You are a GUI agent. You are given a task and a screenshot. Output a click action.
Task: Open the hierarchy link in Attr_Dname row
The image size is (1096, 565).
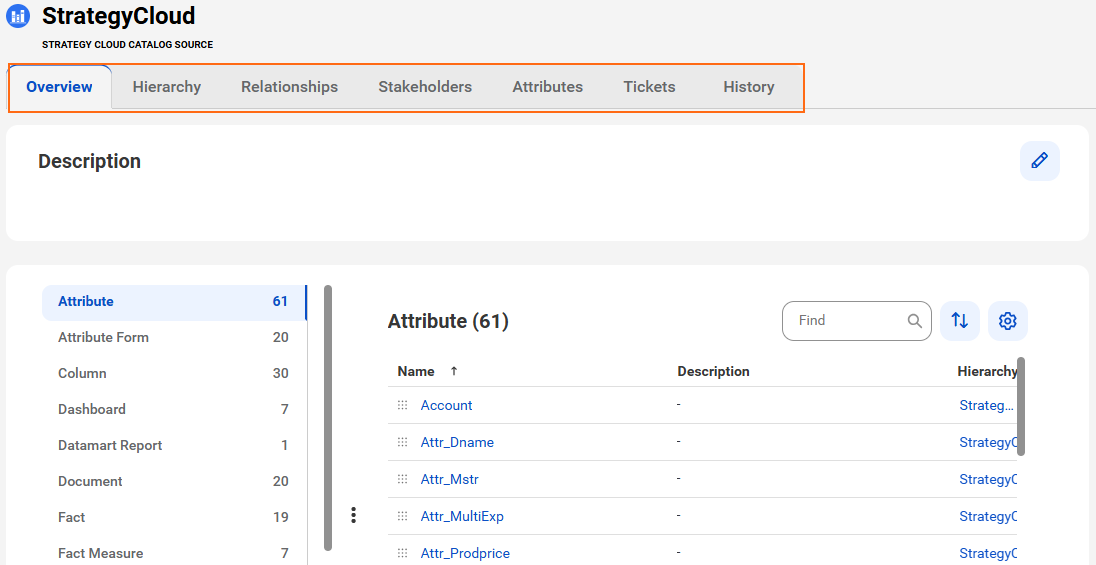[988, 443]
